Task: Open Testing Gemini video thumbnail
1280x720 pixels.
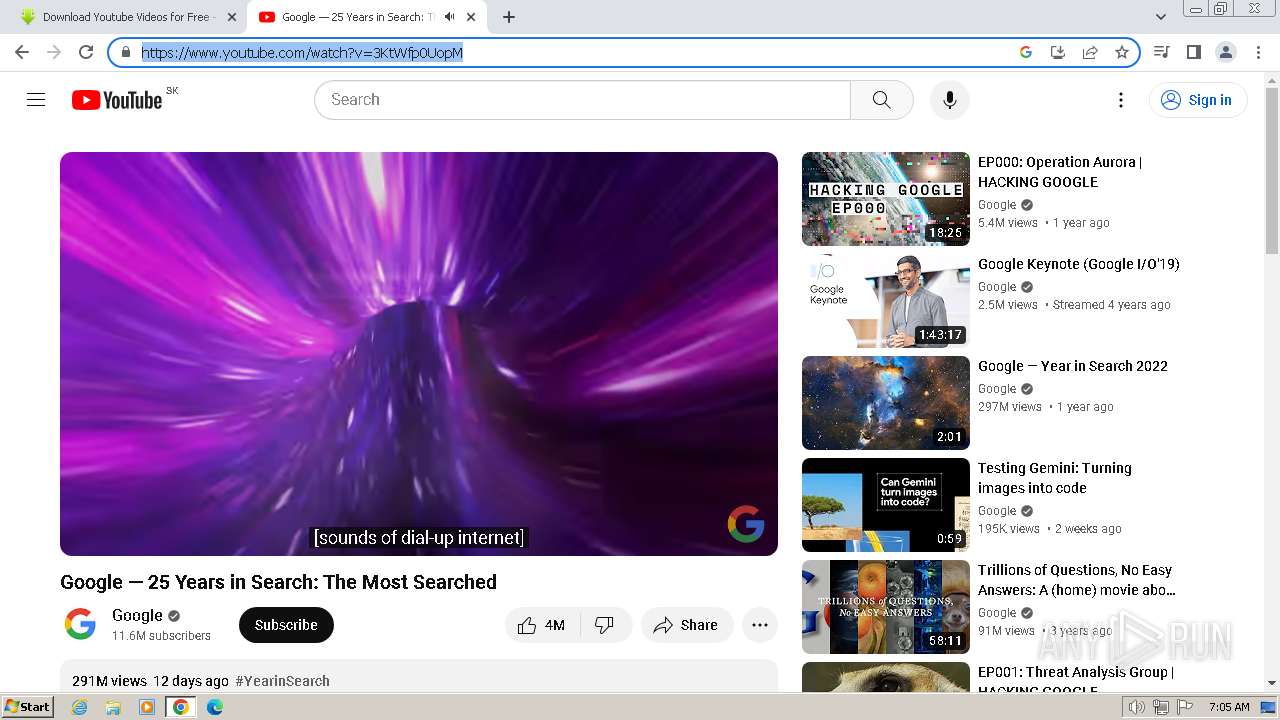Action: point(886,505)
